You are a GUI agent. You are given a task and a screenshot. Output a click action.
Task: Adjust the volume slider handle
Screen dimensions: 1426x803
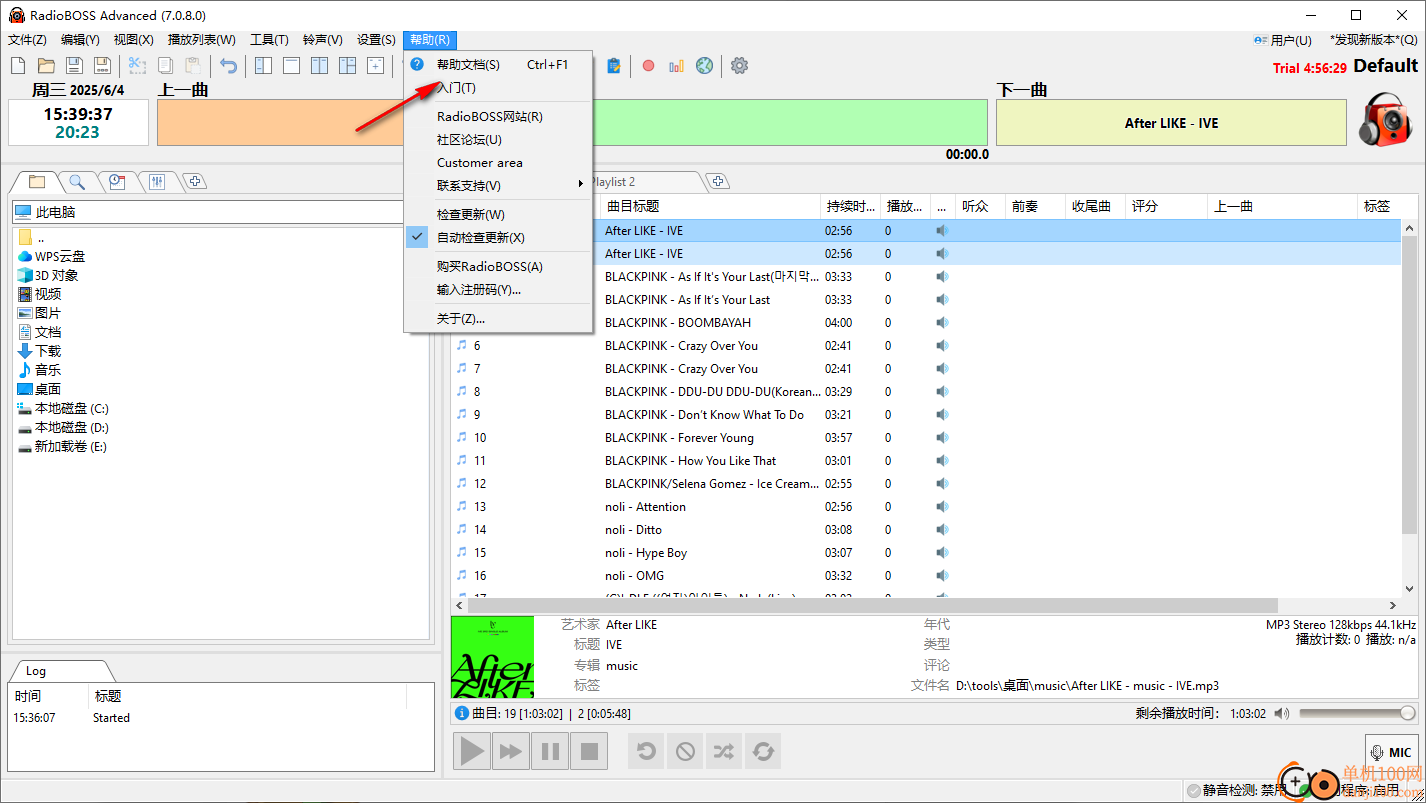click(x=1407, y=713)
